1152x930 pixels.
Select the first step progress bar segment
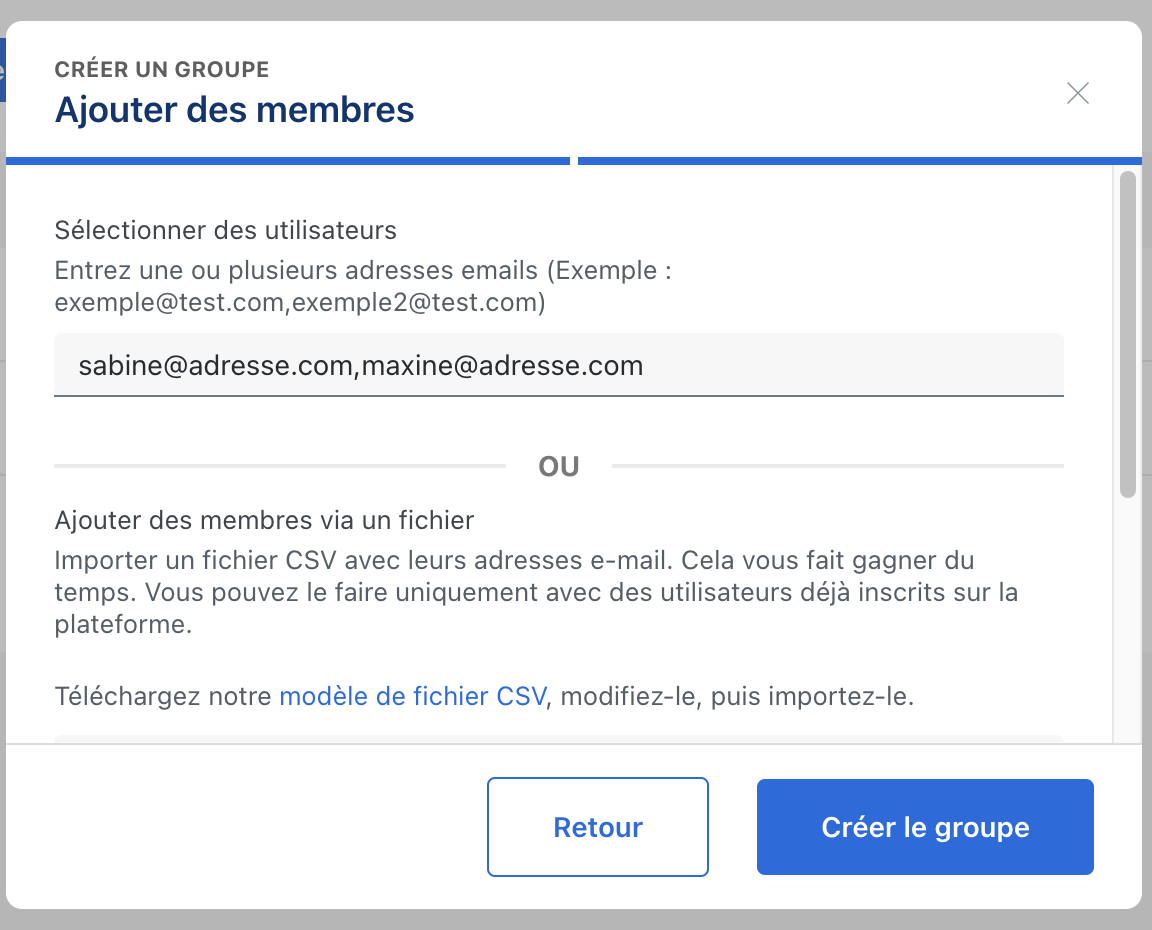click(288, 160)
